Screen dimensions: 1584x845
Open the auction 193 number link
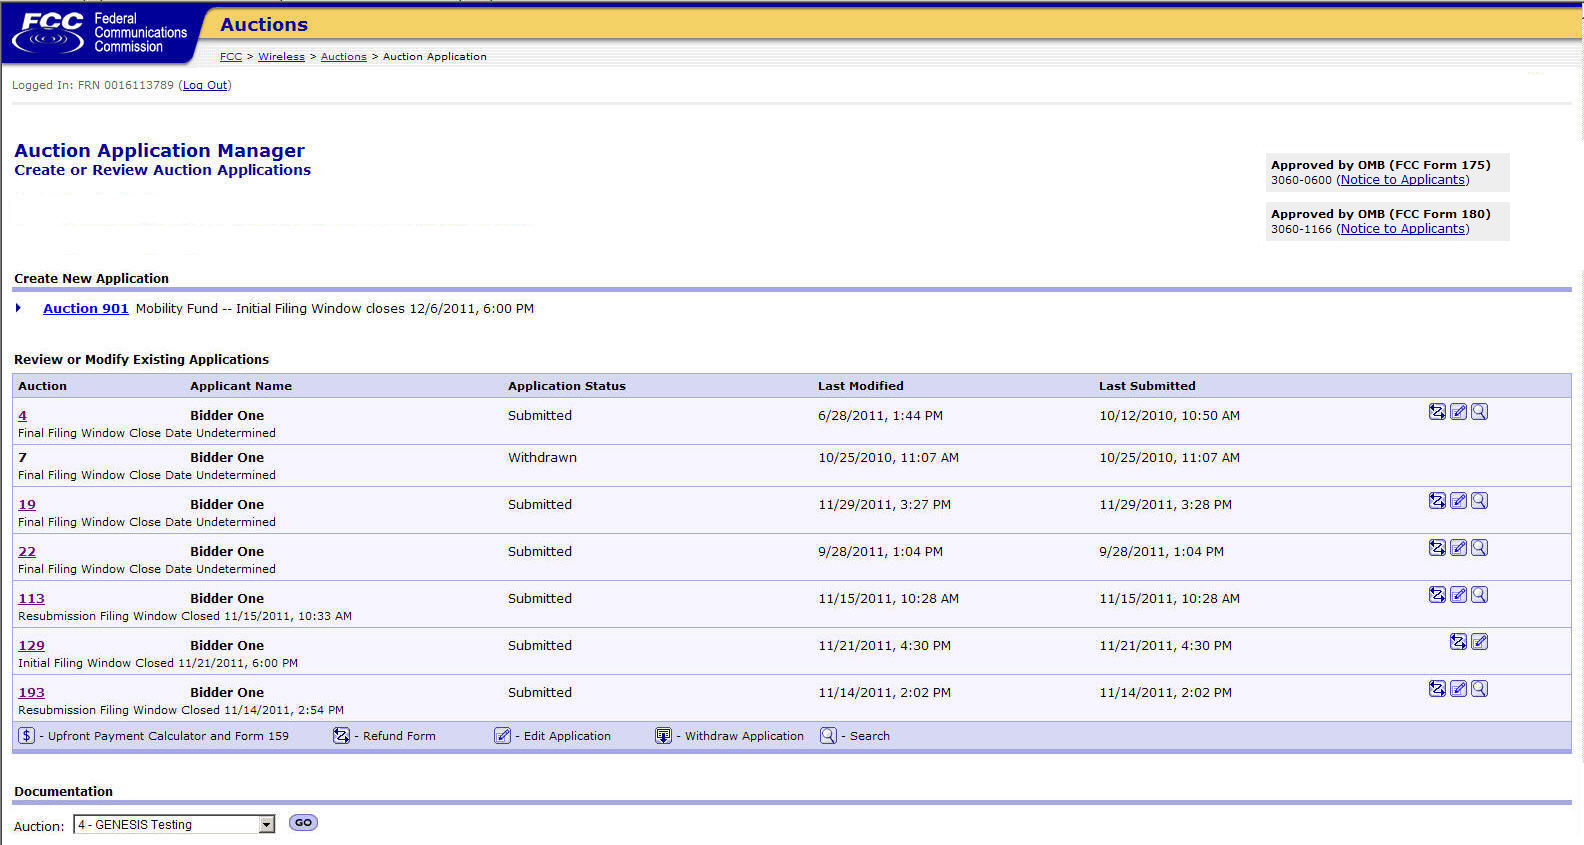tap(31, 693)
